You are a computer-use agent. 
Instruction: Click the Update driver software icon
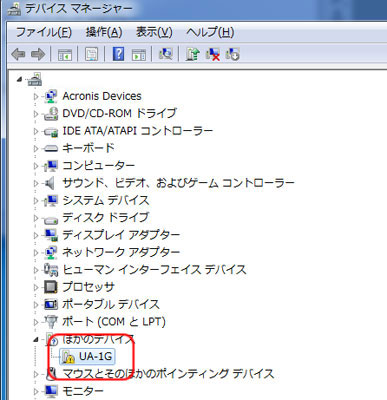(x=192, y=54)
